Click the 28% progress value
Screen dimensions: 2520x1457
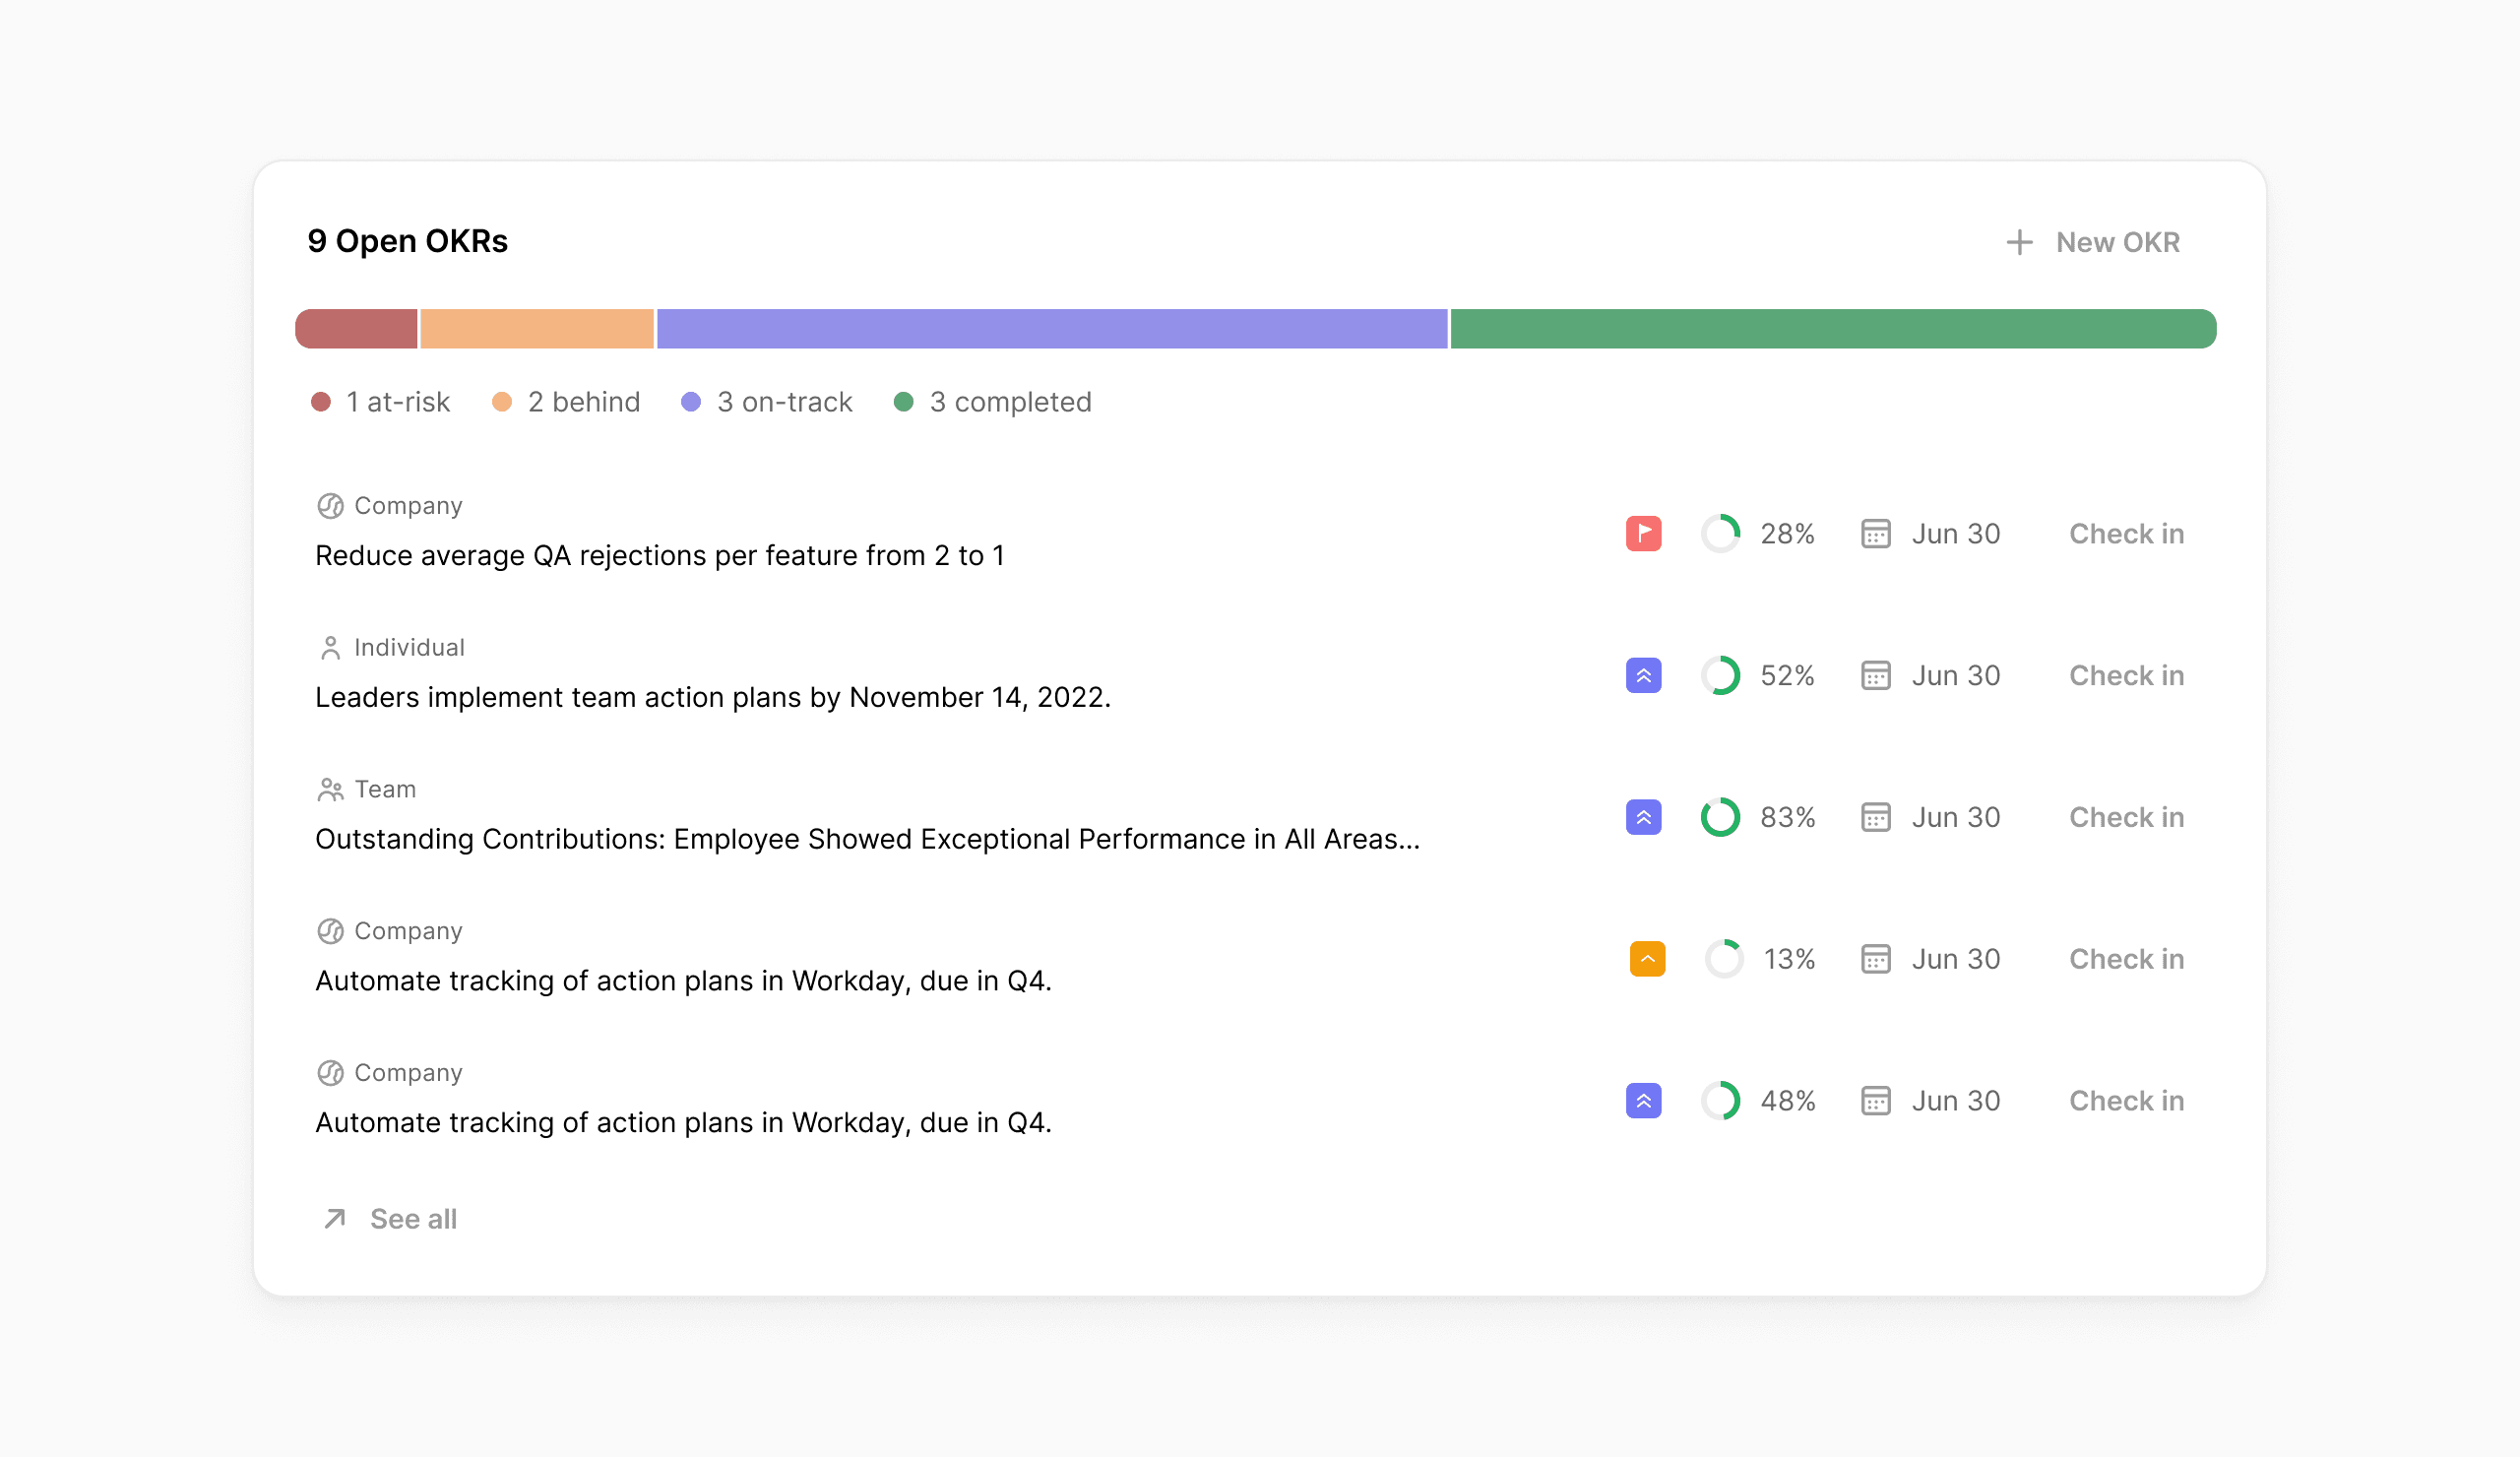click(x=1787, y=534)
